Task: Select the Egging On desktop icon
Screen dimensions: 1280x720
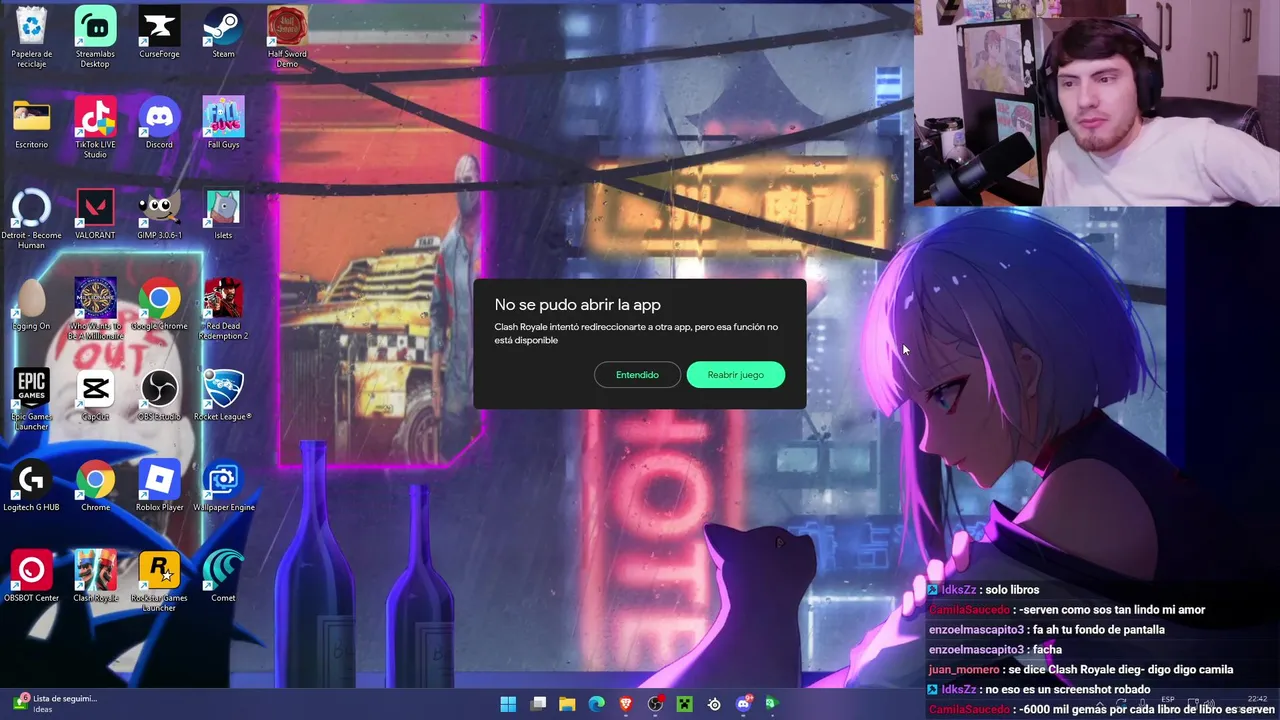Action: 32,305
